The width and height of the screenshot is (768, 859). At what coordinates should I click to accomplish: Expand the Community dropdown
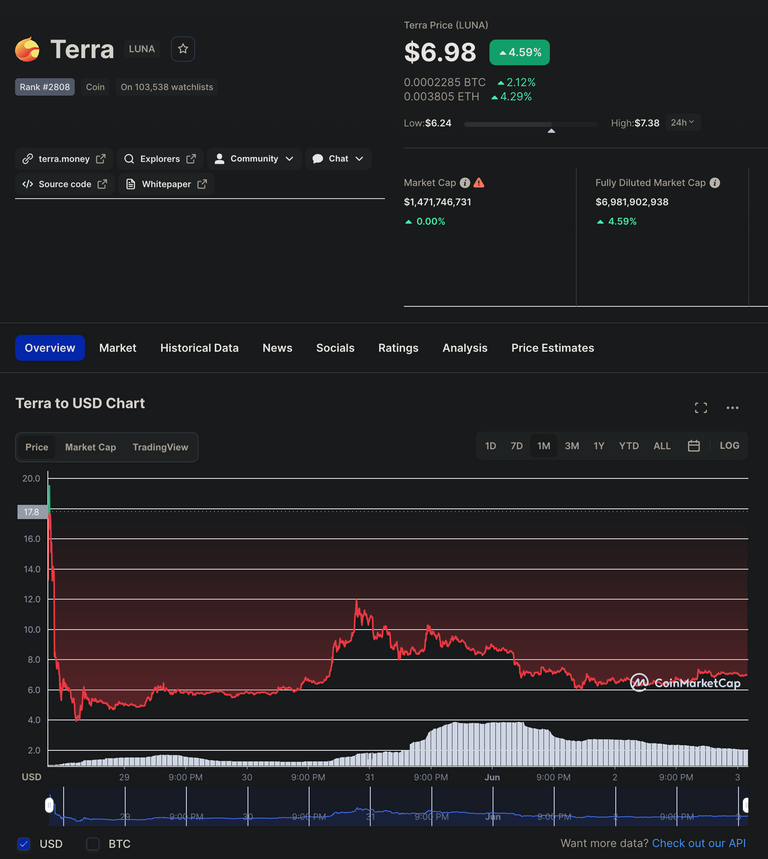[254, 159]
